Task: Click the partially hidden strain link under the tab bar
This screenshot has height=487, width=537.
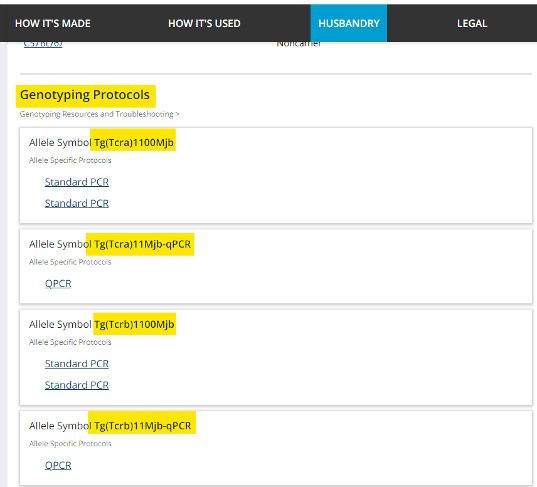Action: pyautogui.click(x=43, y=44)
